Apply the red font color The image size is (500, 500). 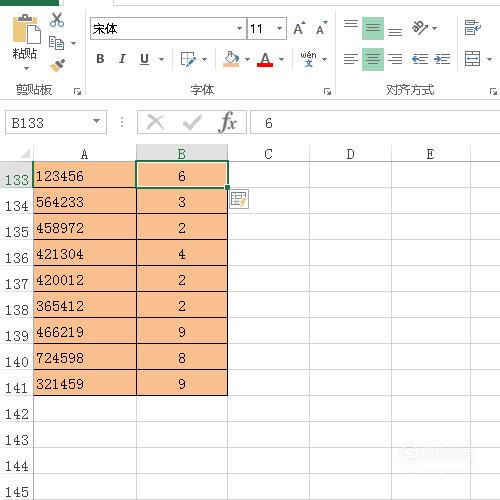(x=265, y=59)
